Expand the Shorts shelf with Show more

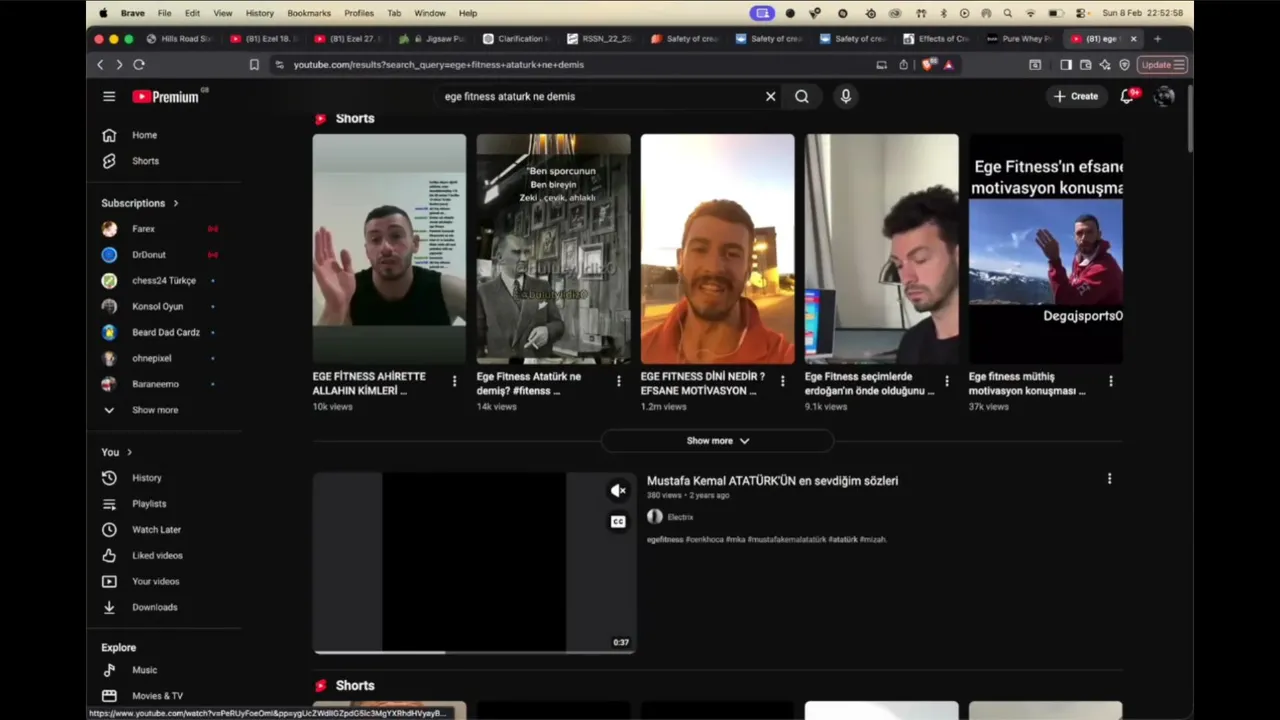[x=718, y=441]
